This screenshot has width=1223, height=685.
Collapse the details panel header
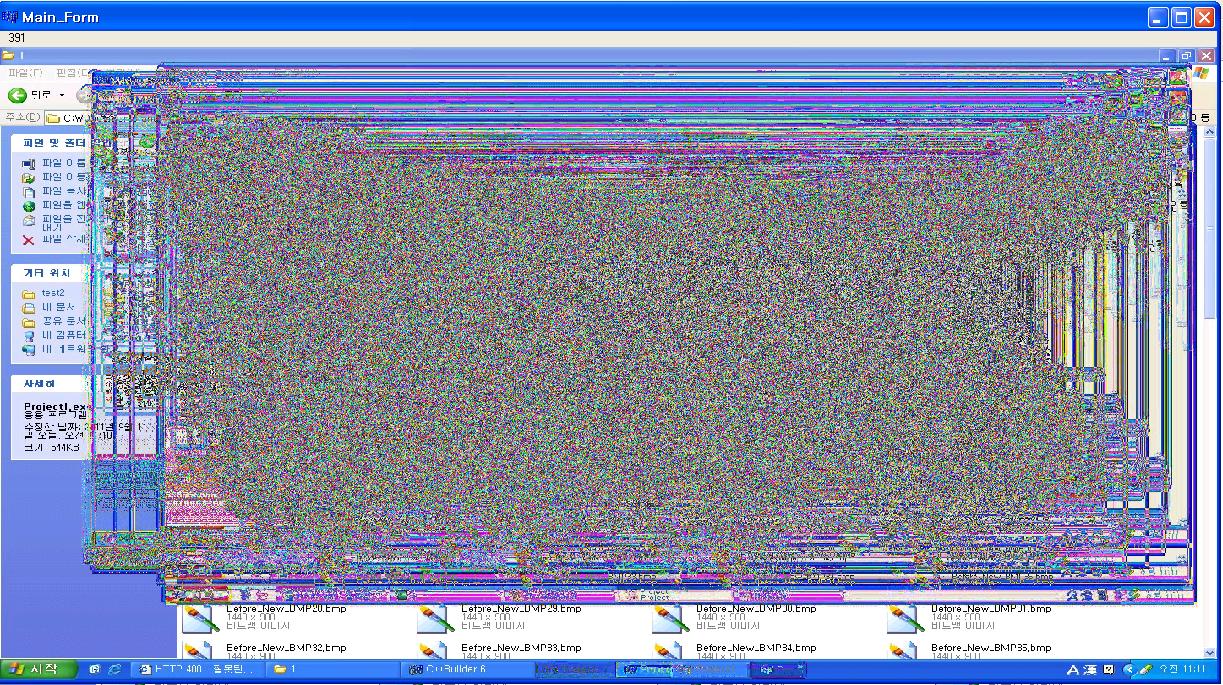coord(40,383)
